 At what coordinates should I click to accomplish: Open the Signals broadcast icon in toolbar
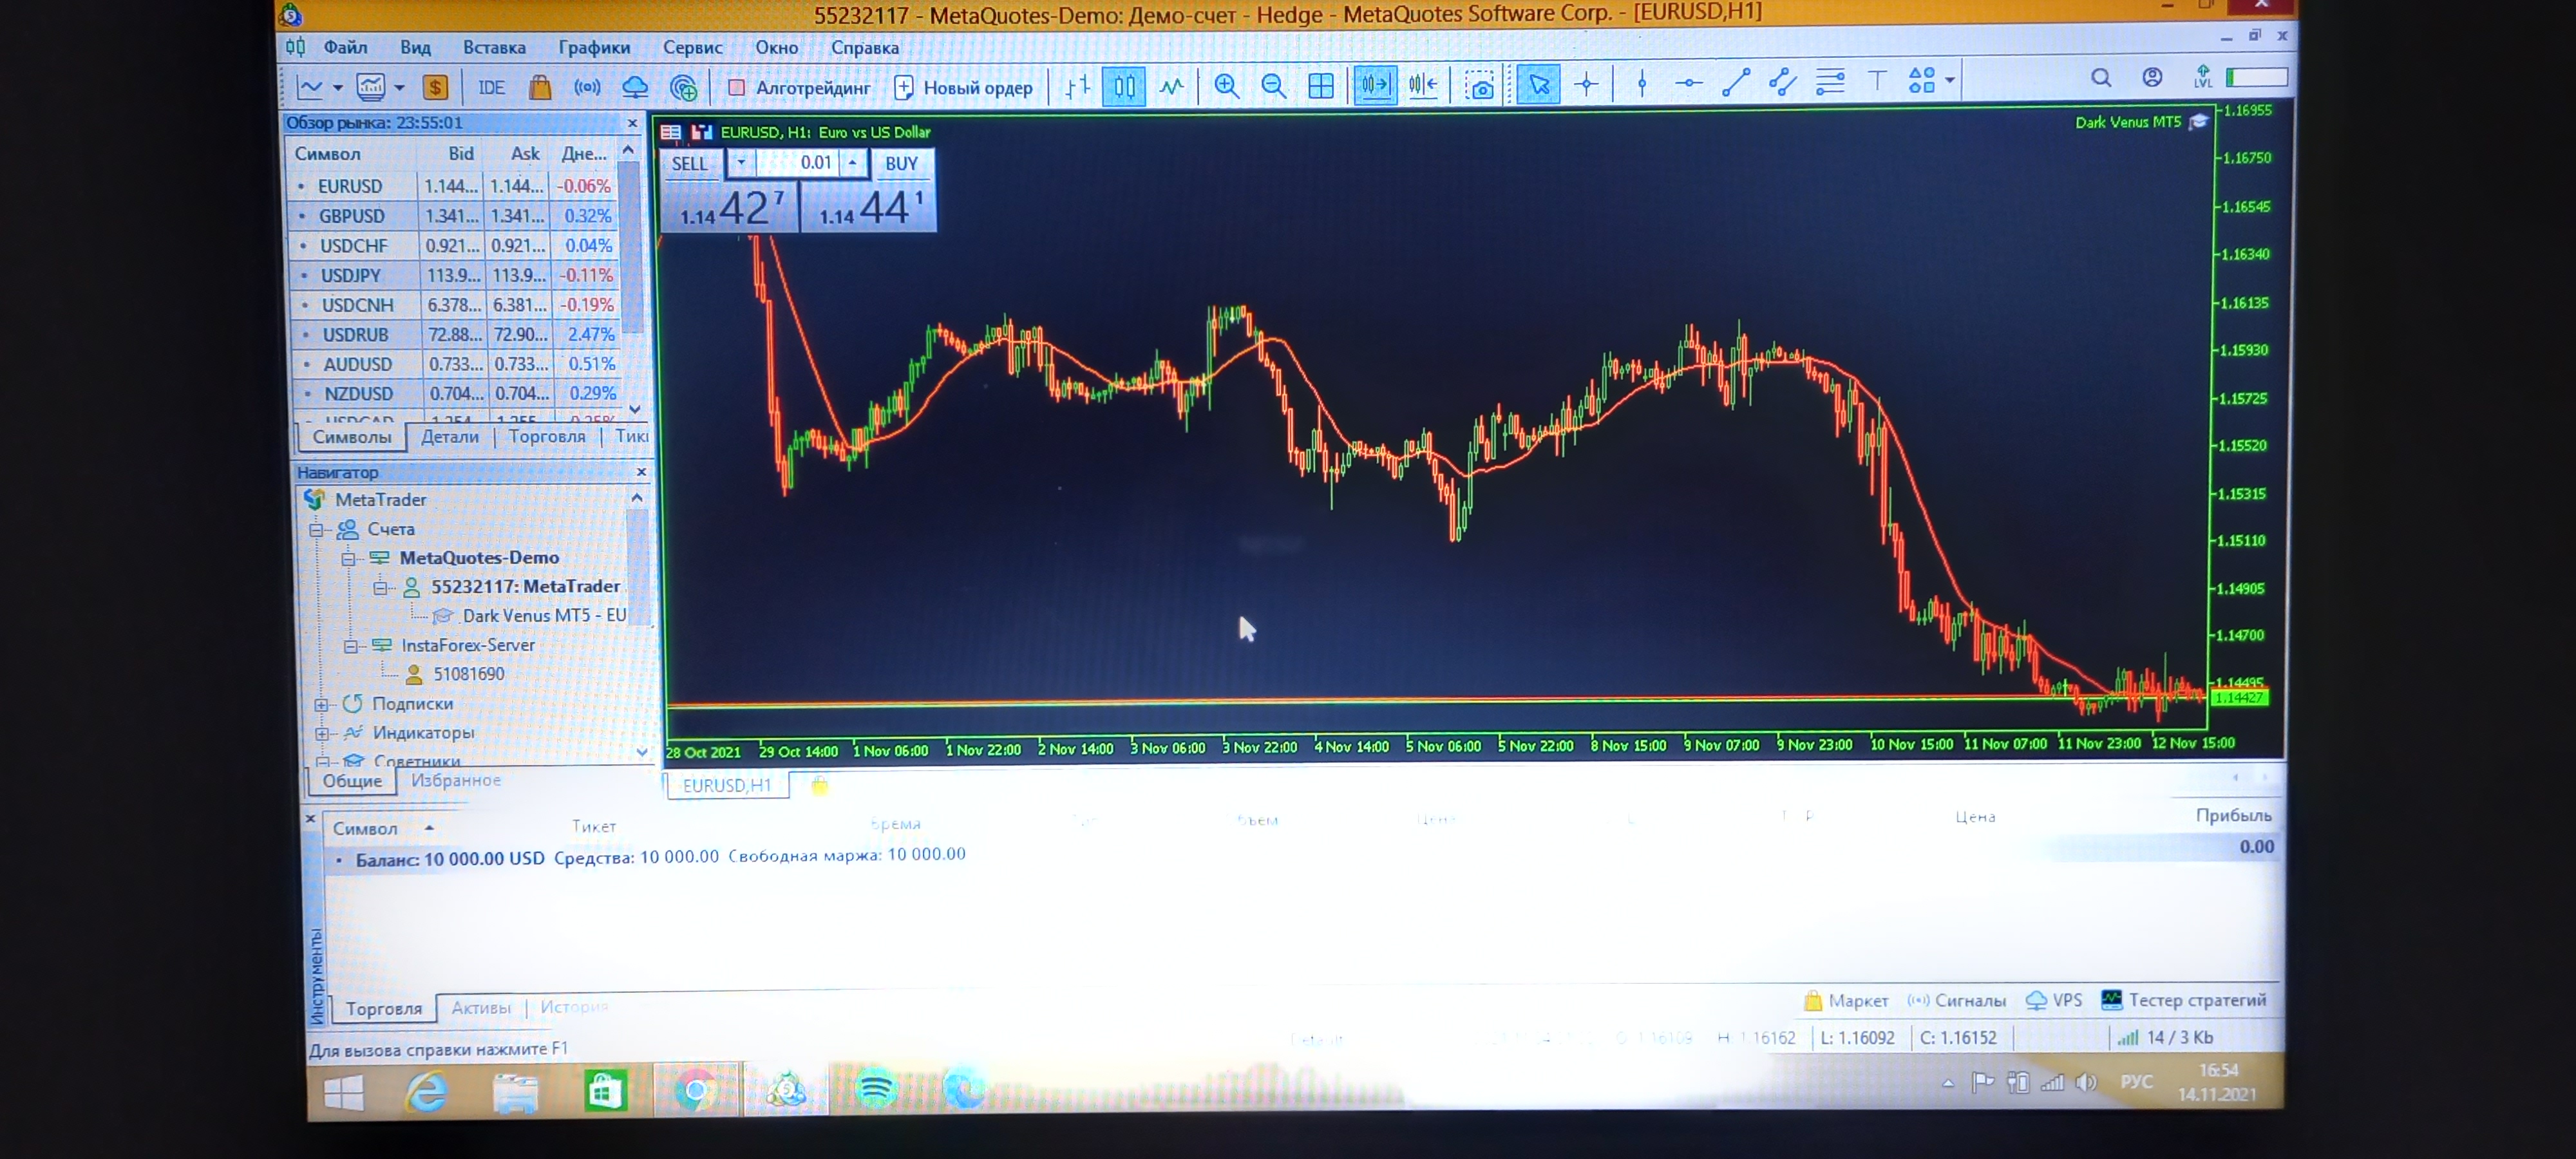tap(587, 87)
